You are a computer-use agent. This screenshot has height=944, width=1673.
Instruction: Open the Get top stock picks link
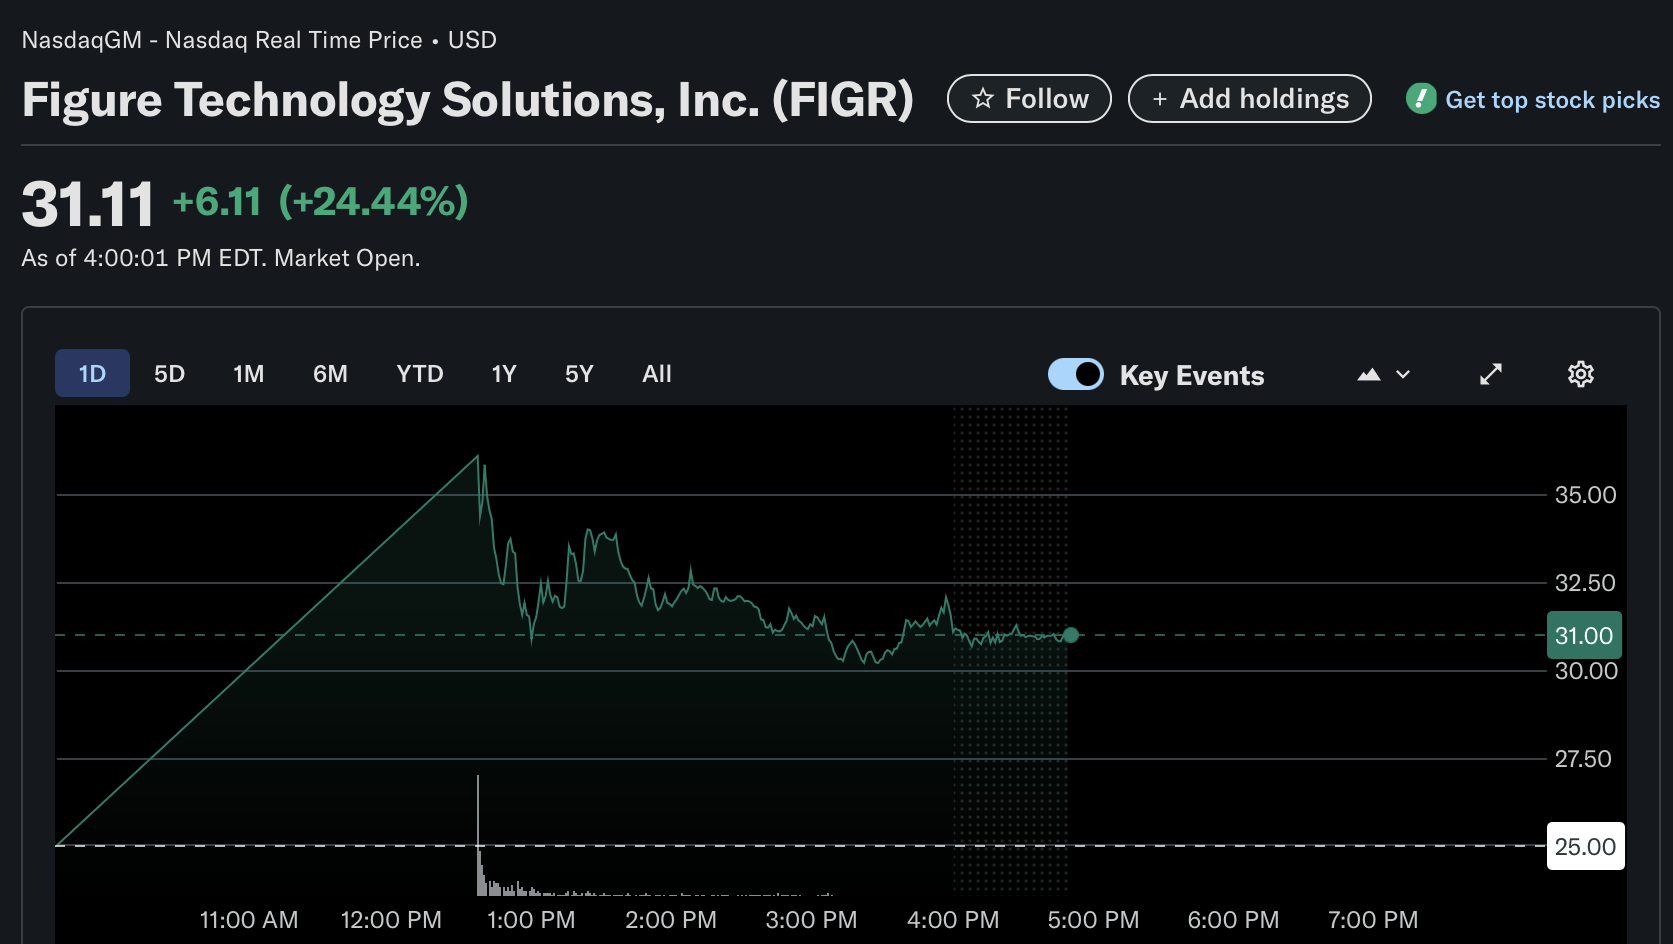(x=1552, y=100)
